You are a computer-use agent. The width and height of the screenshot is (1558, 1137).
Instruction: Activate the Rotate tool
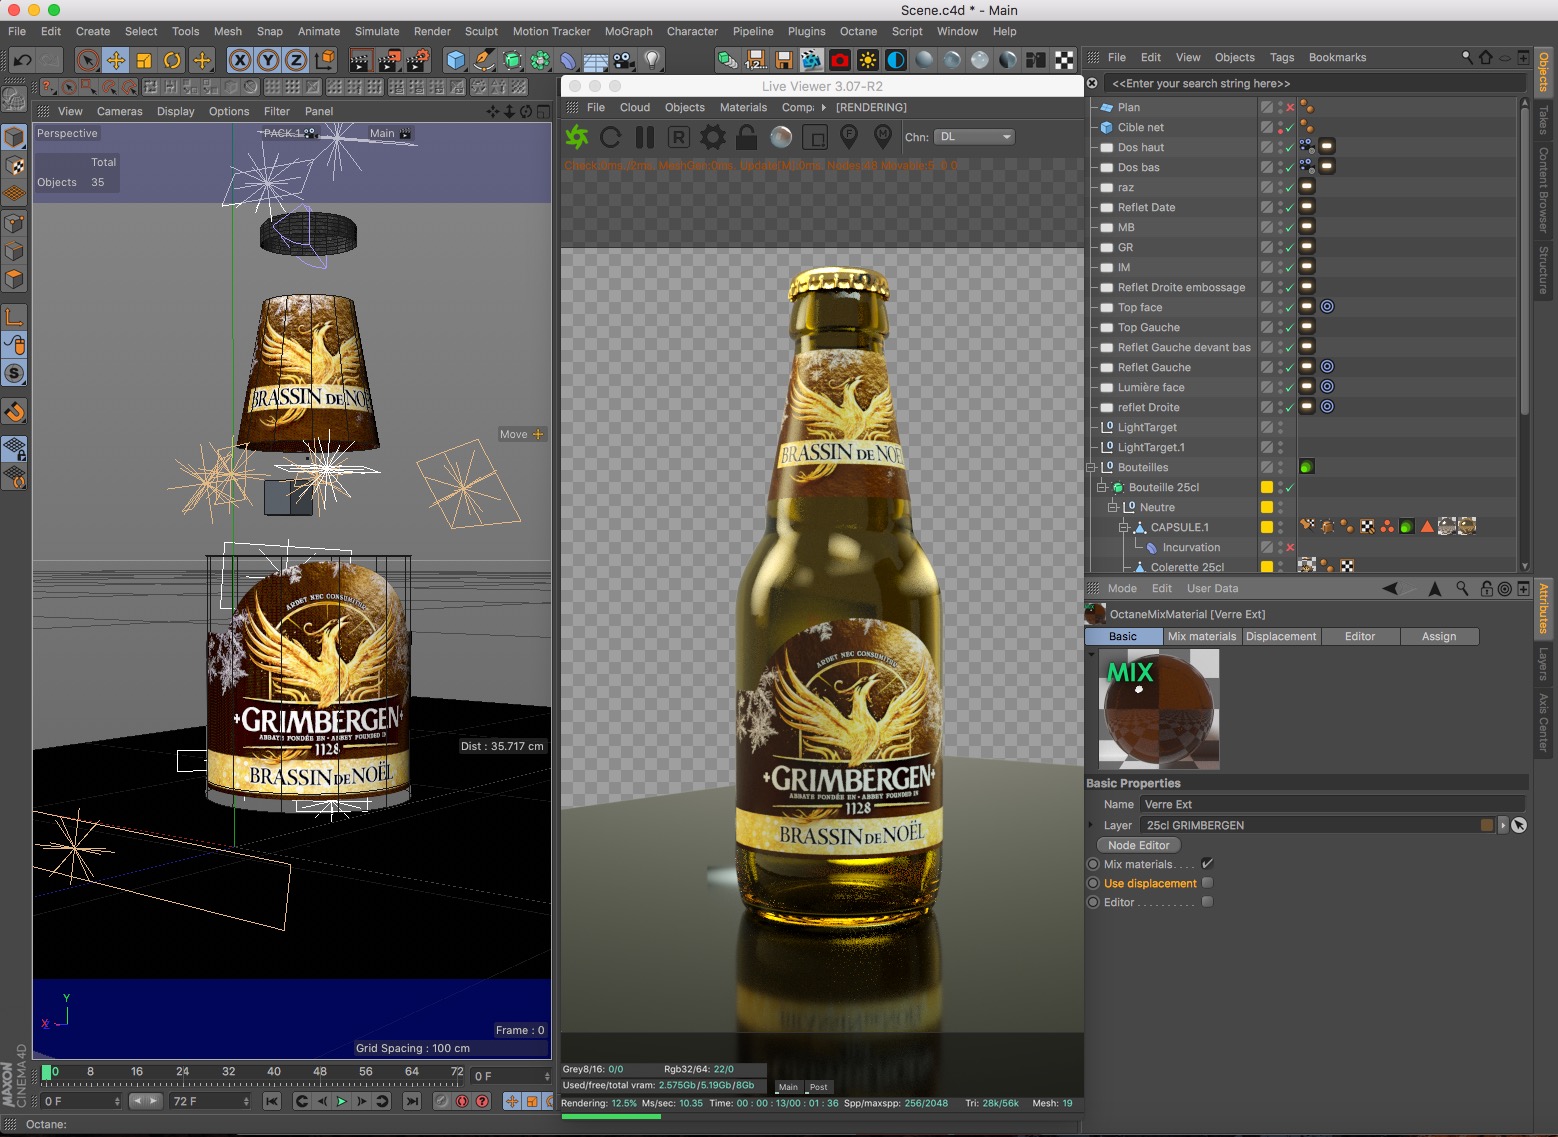coord(172,60)
